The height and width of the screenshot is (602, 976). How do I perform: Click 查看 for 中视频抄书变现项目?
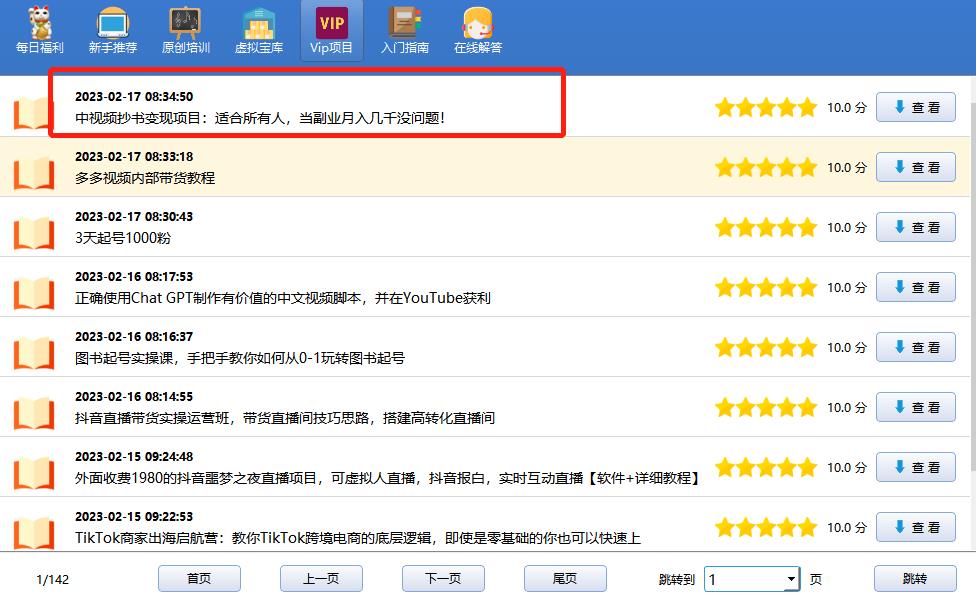pos(916,107)
